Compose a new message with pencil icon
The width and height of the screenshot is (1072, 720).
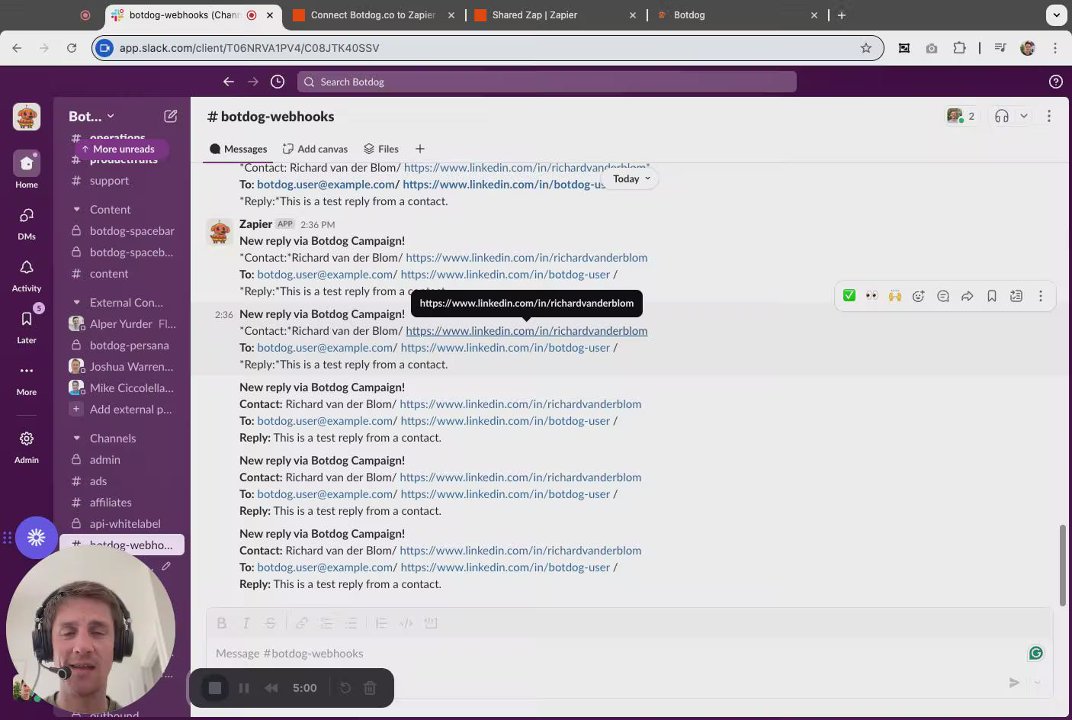tap(171, 116)
